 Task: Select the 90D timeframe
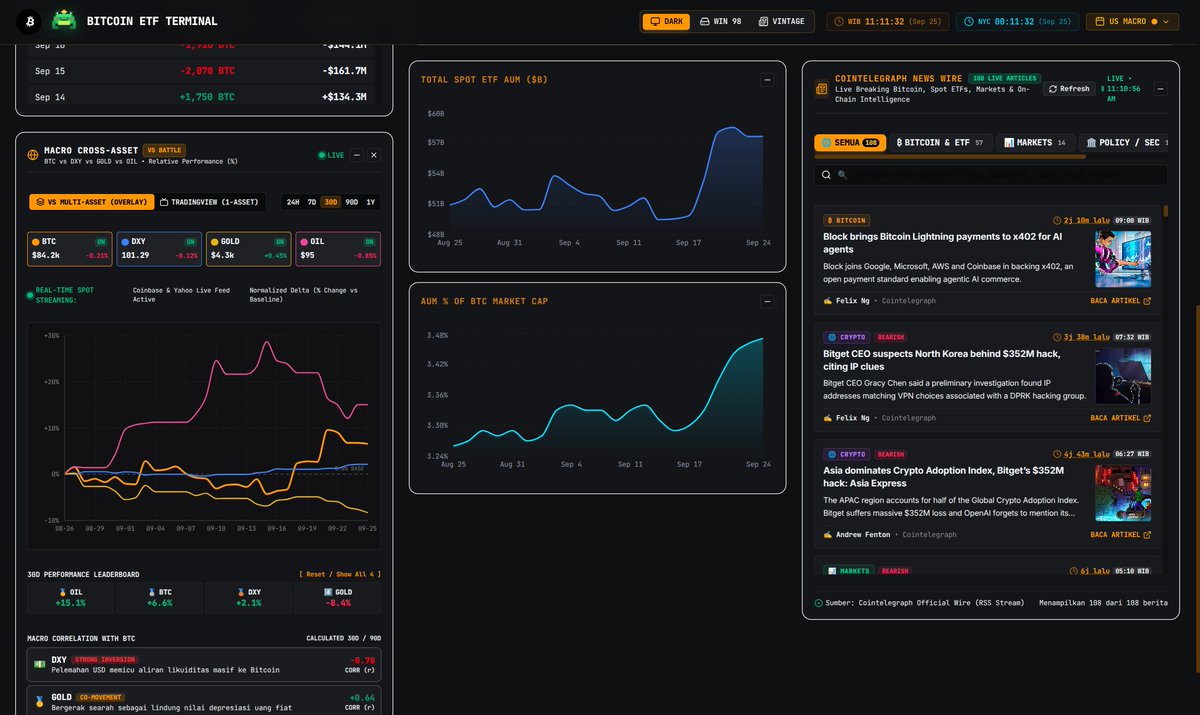pos(352,202)
